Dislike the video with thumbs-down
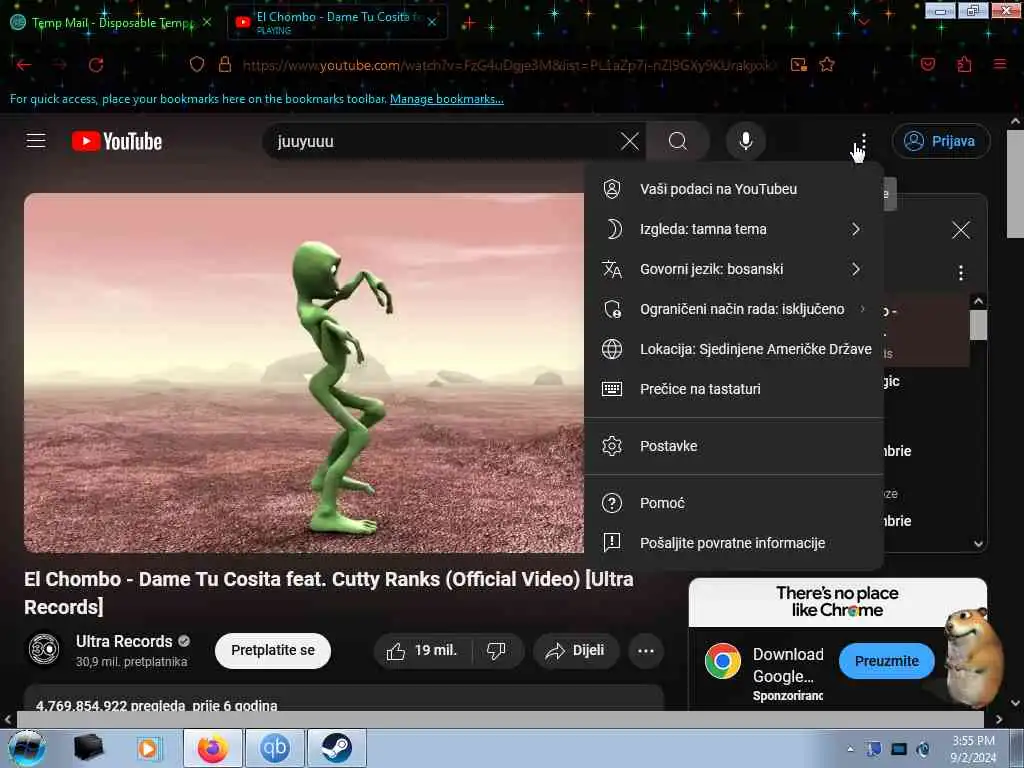Viewport: 1024px width, 768px height. pyautogui.click(x=497, y=650)
